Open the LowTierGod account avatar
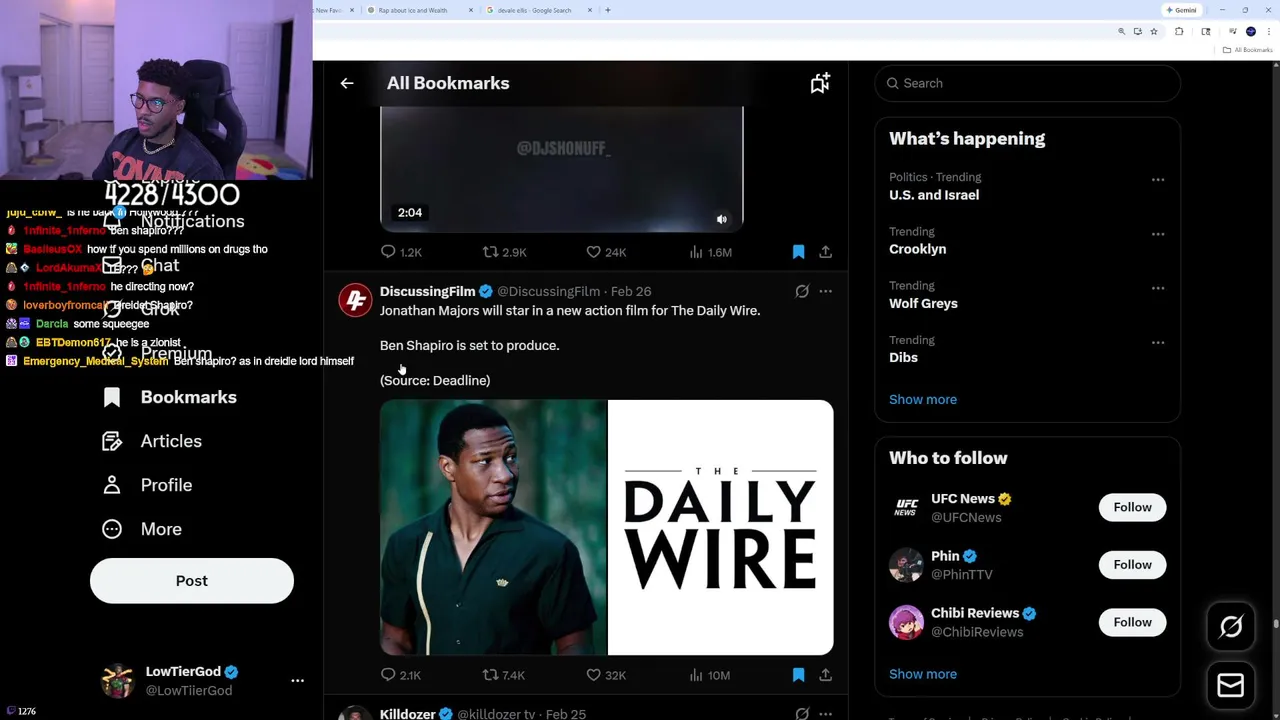This screenshot has width=1280, height=720. (x=118, y=680)
